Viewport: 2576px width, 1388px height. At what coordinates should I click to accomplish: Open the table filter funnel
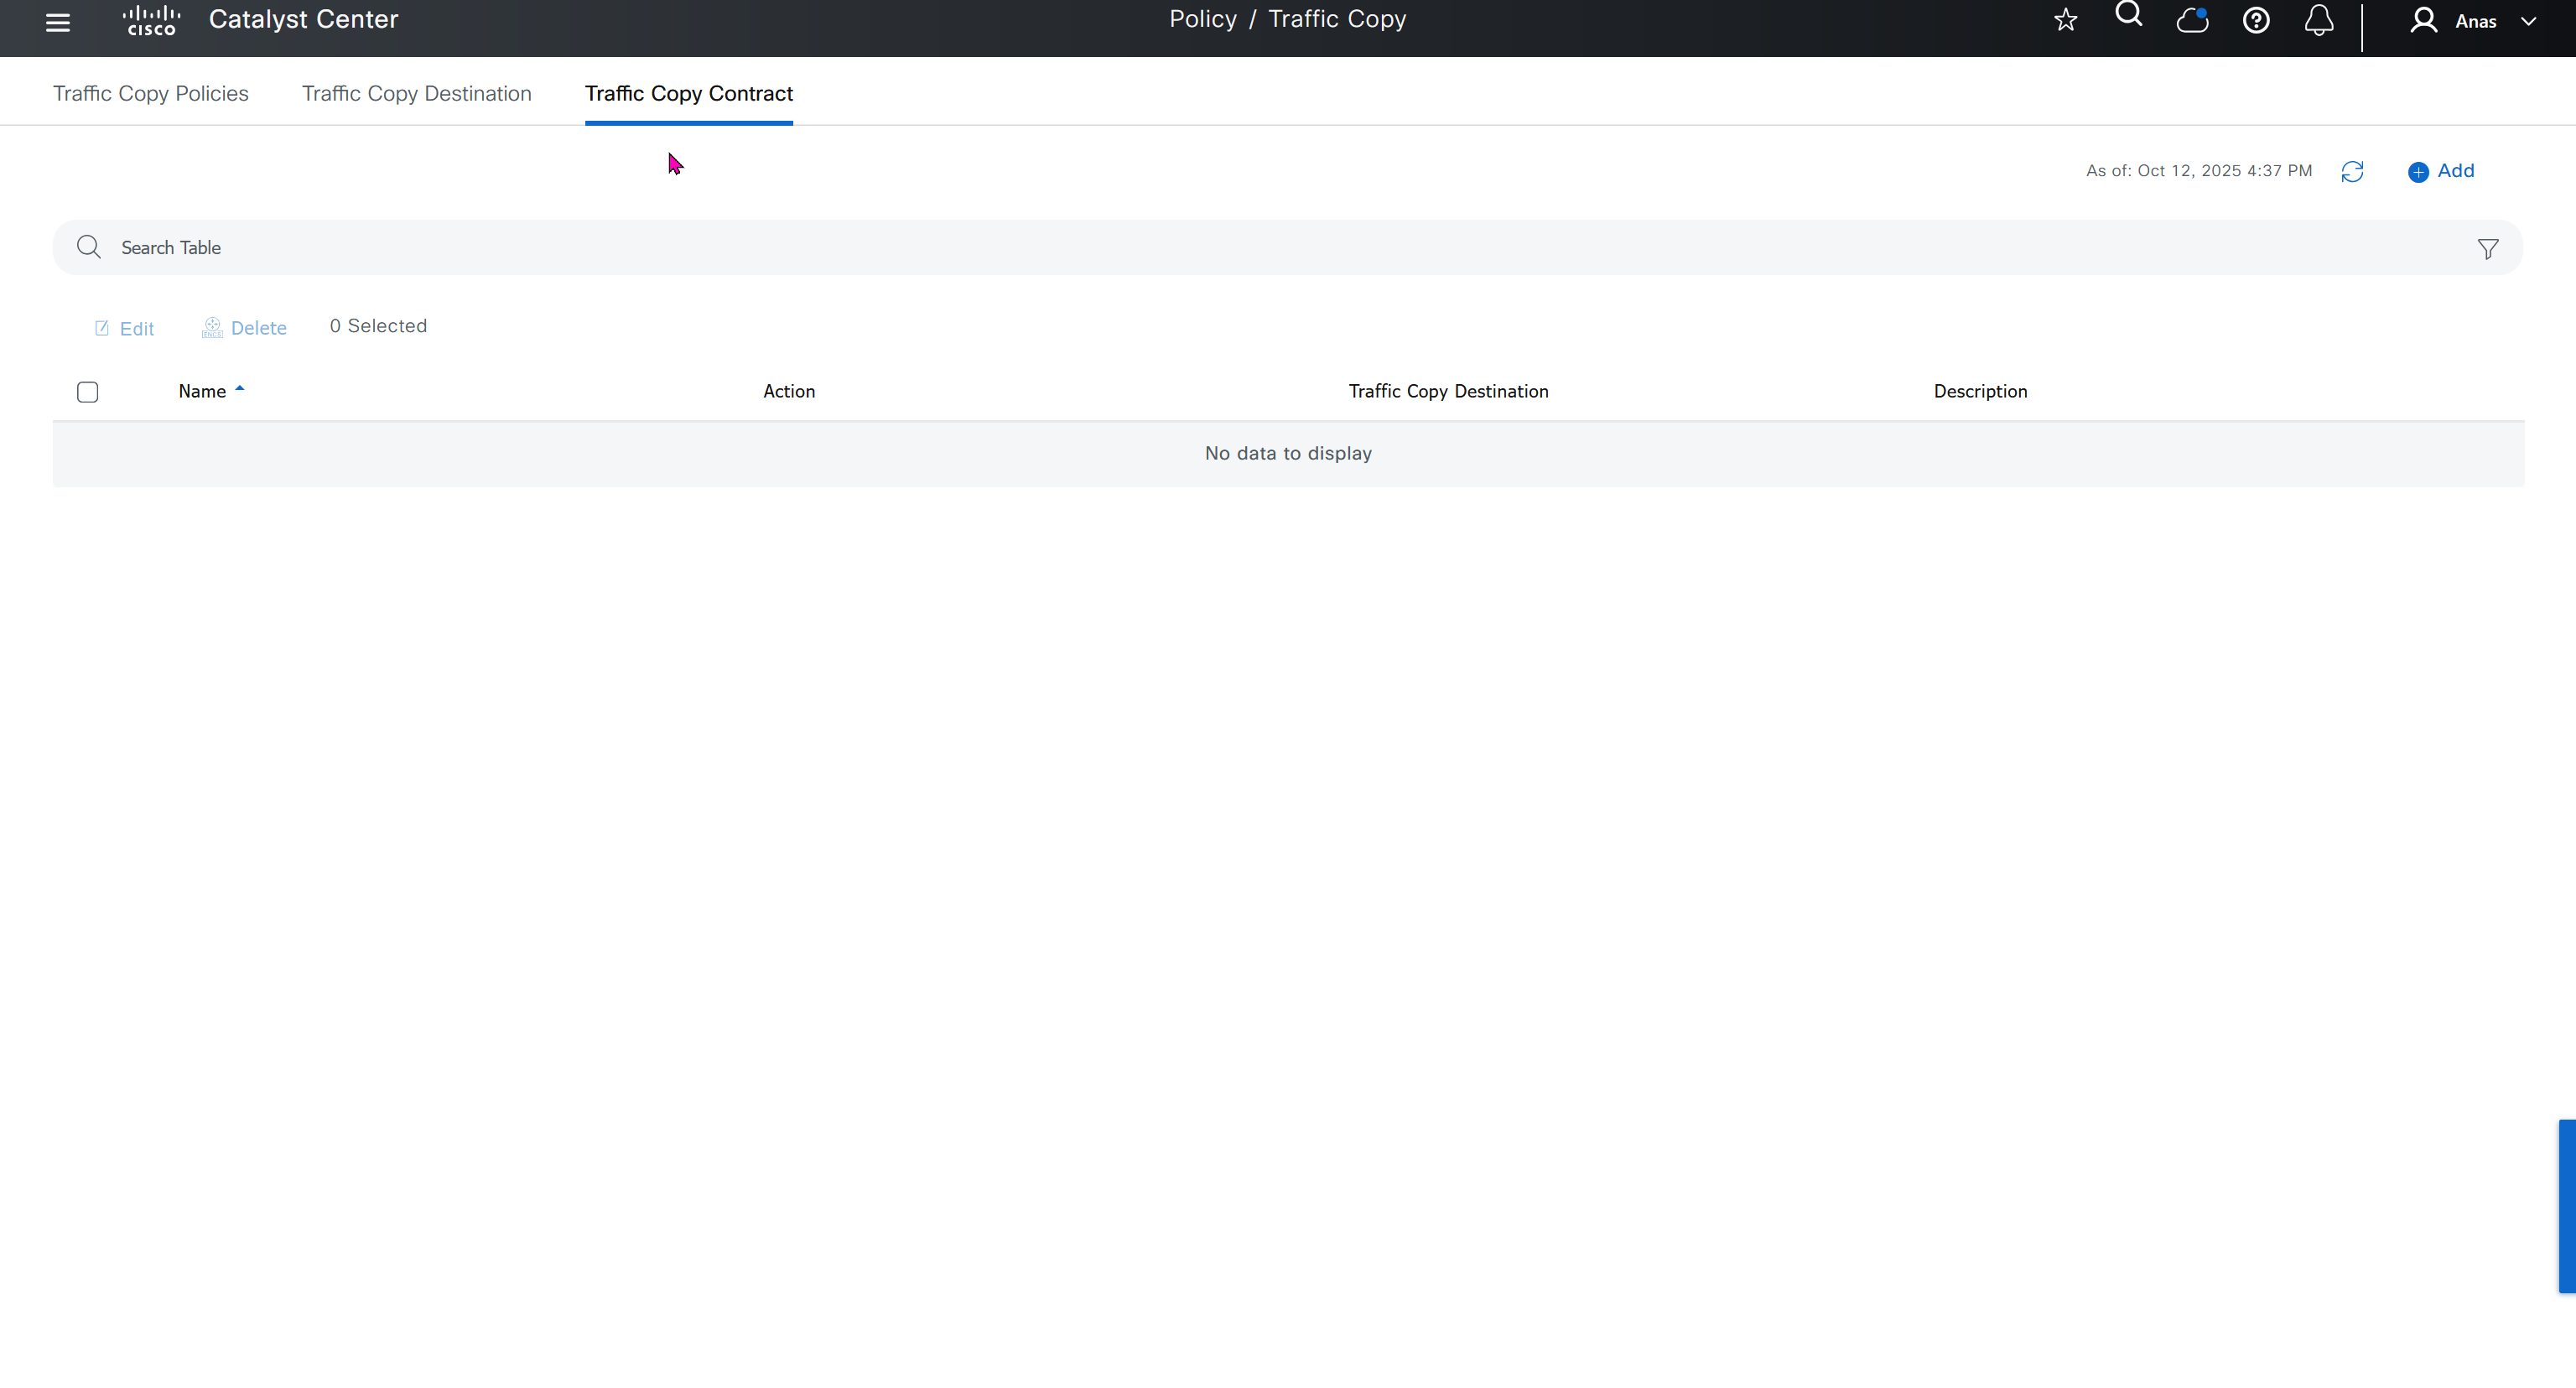pyautogui.click(x=2487, y=249)
